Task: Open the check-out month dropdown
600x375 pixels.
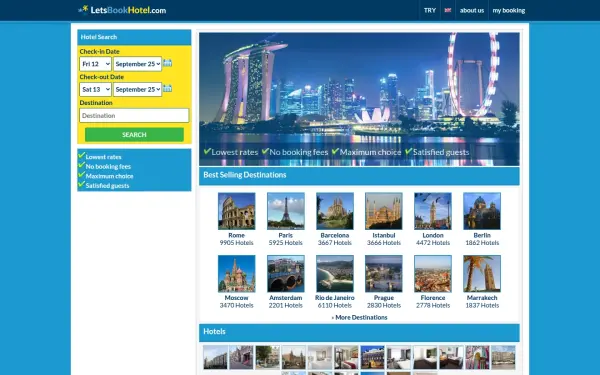Action: (137, 89)
